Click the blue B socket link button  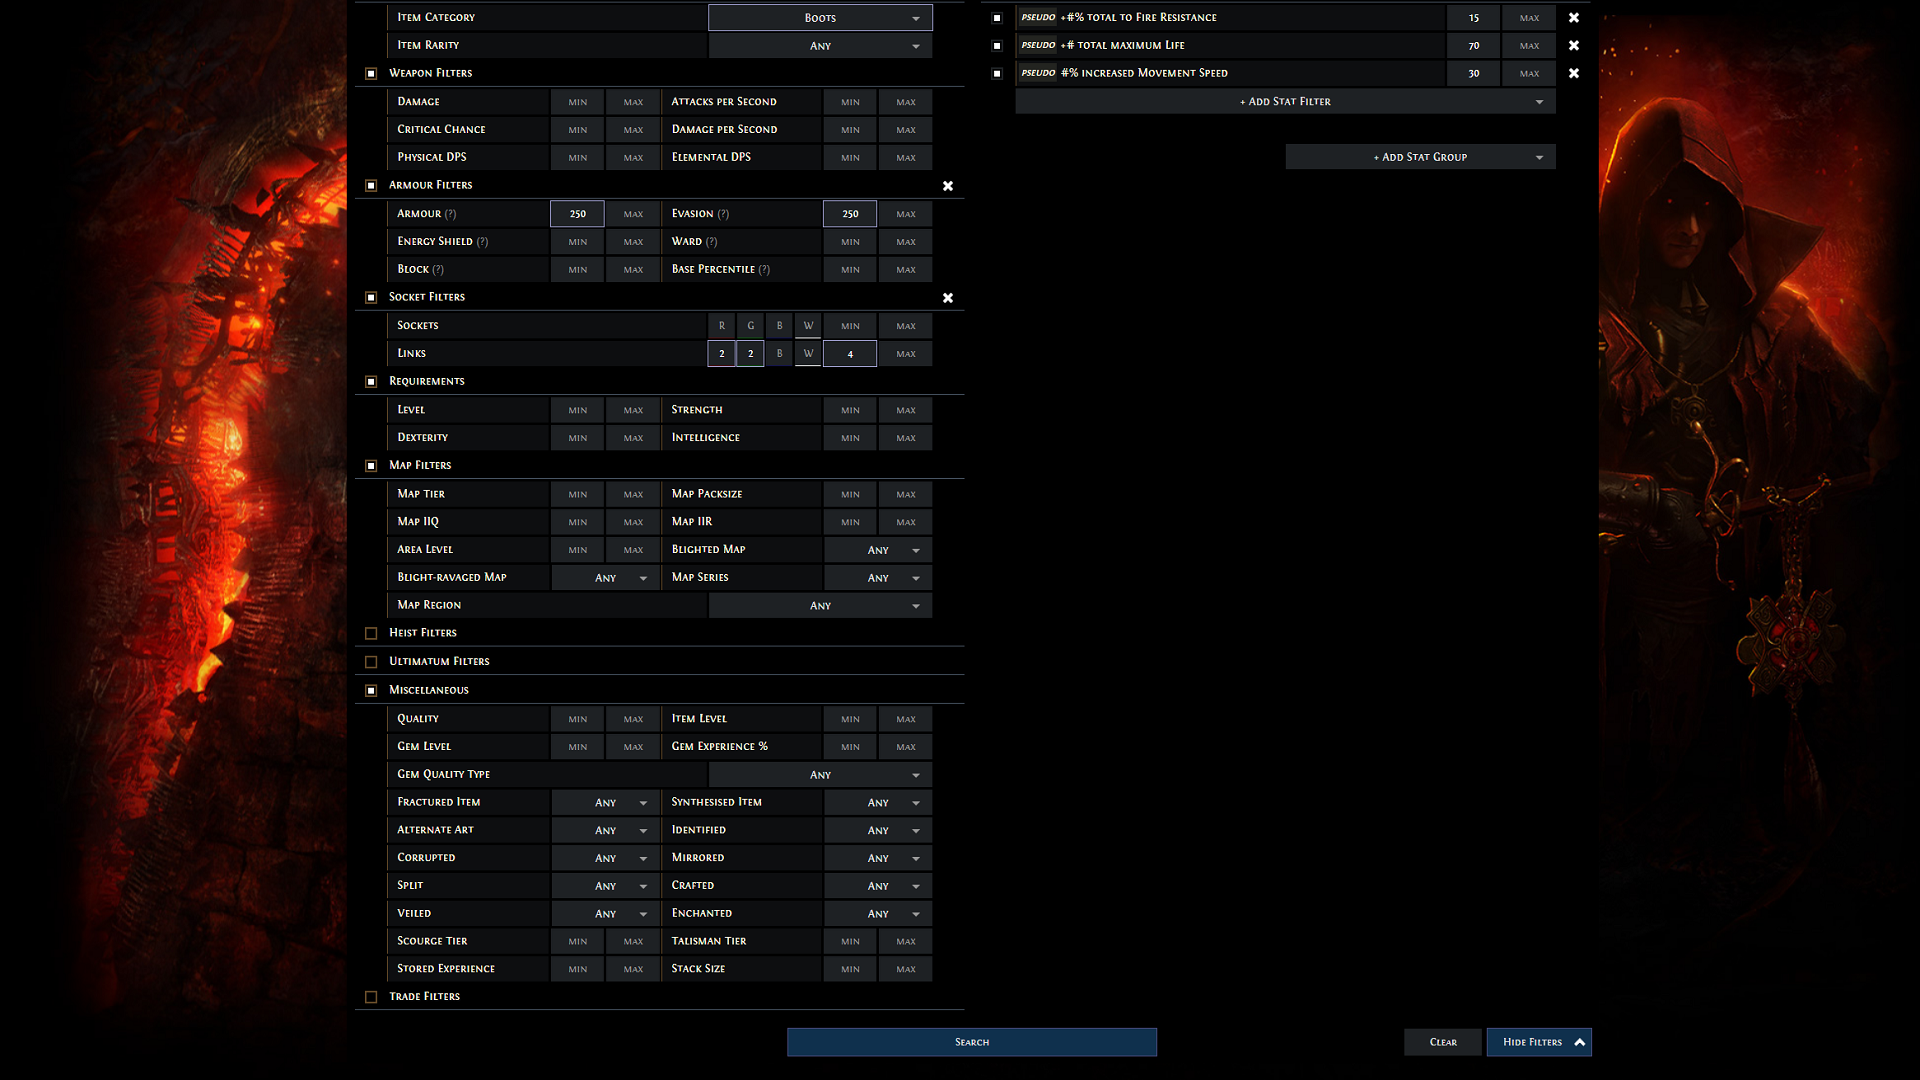pos(778,352)
